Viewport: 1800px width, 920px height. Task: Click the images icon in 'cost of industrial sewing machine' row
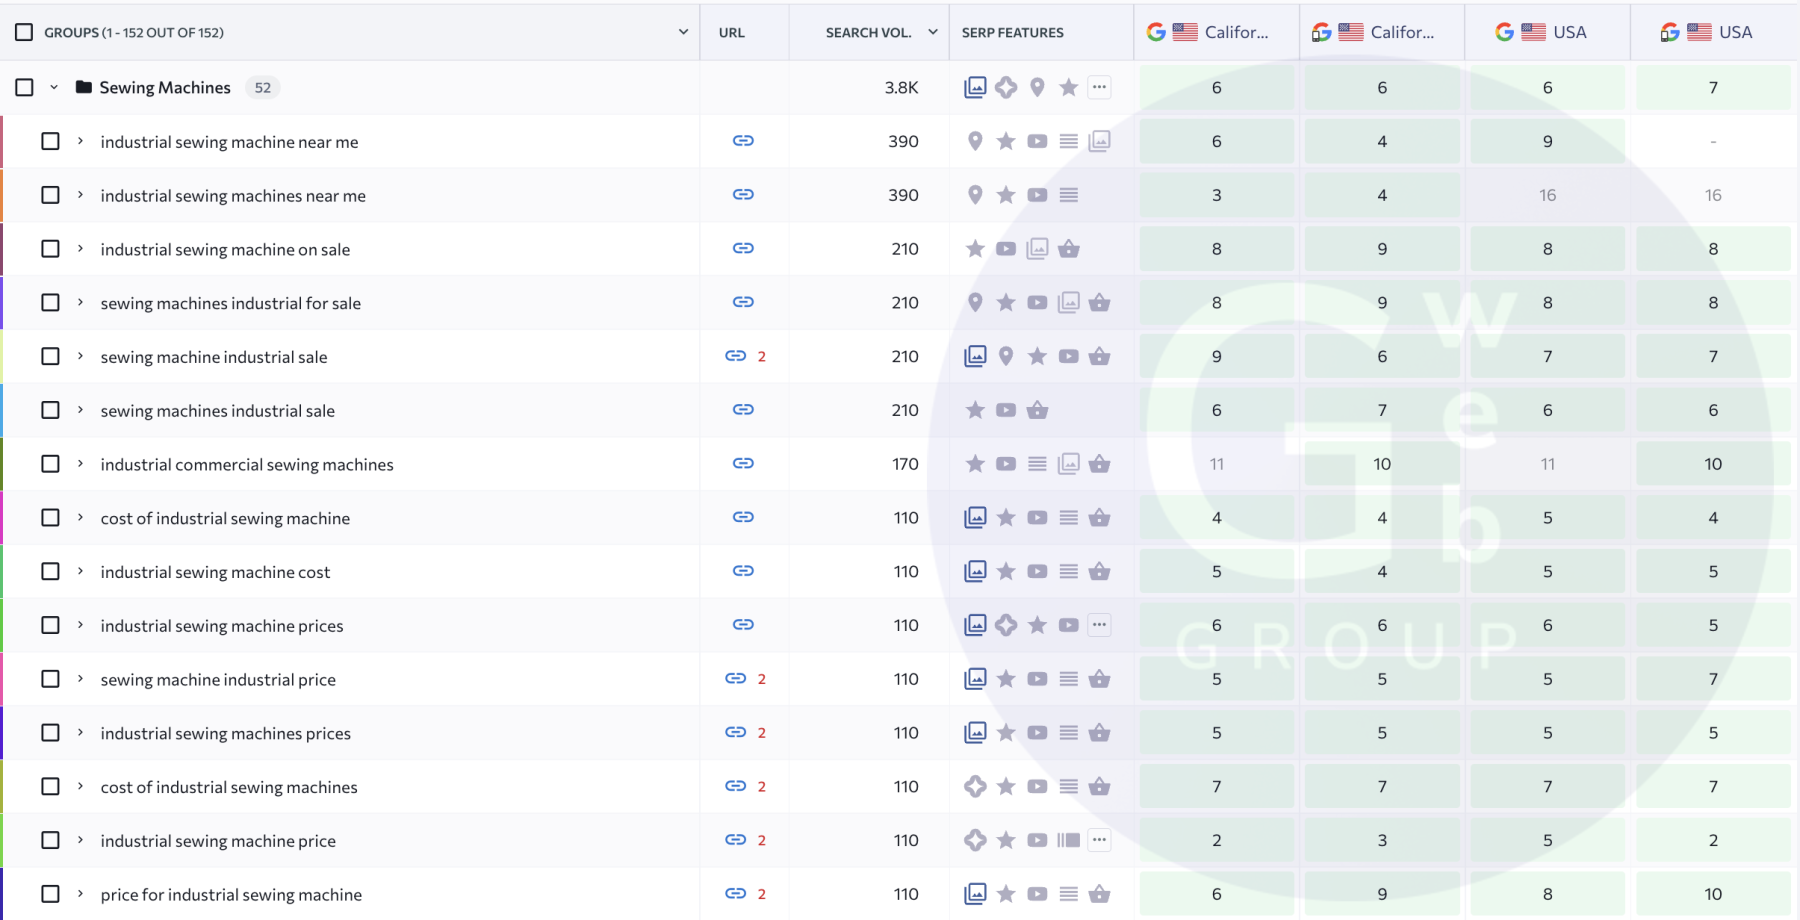[975, 518]
